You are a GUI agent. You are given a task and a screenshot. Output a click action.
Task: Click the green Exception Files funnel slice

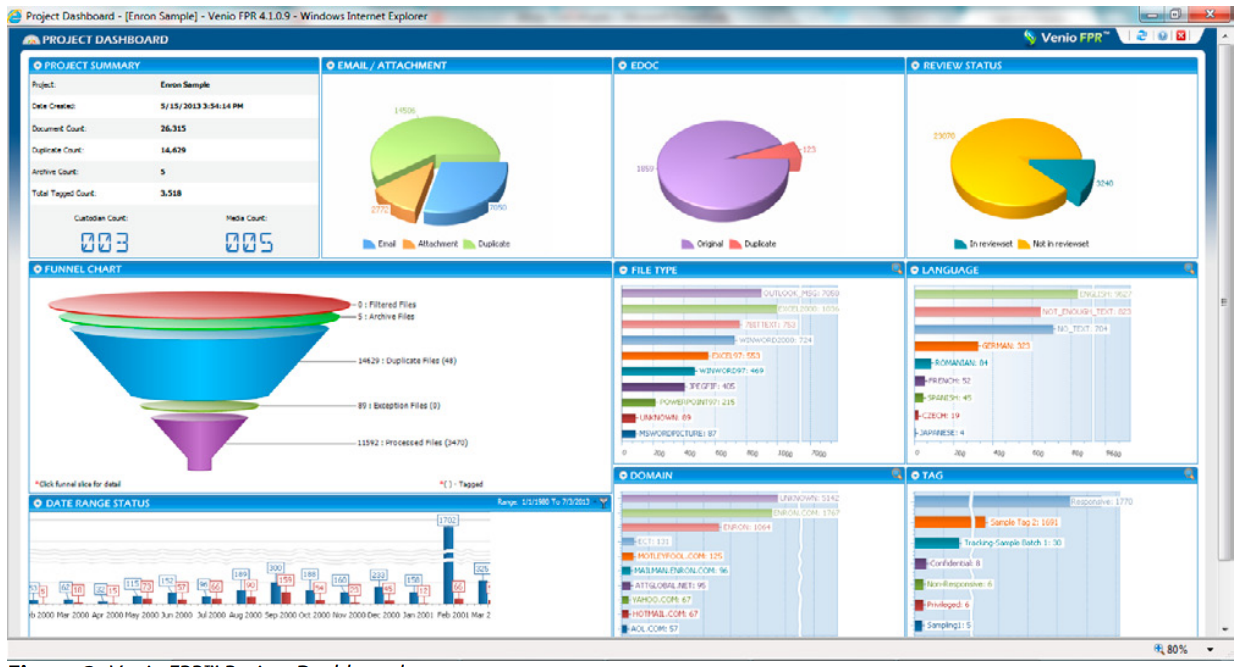pyautogui.click(x=199, y=406)
